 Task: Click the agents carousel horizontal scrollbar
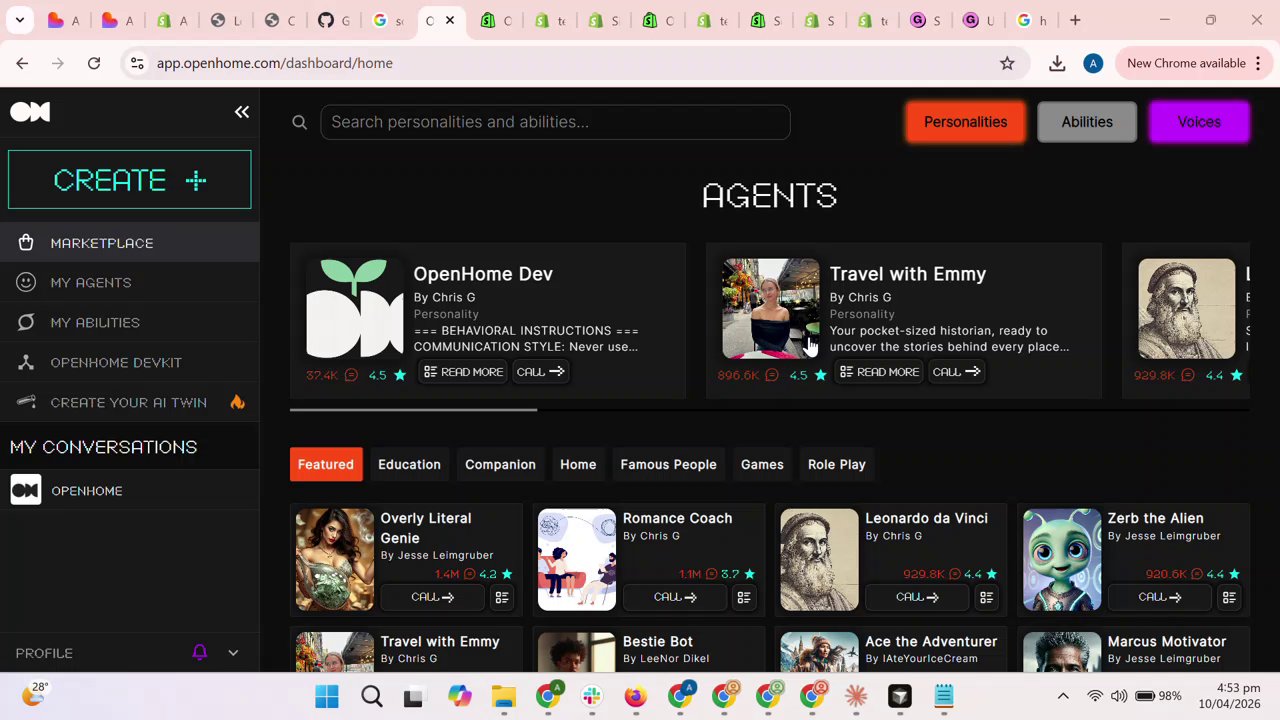point(414,409)
